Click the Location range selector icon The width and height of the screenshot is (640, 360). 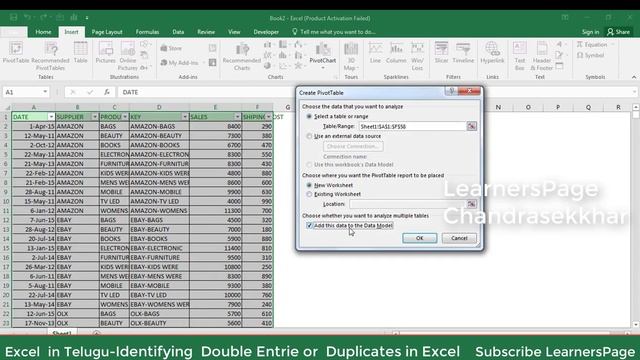[x=471, y=204]
